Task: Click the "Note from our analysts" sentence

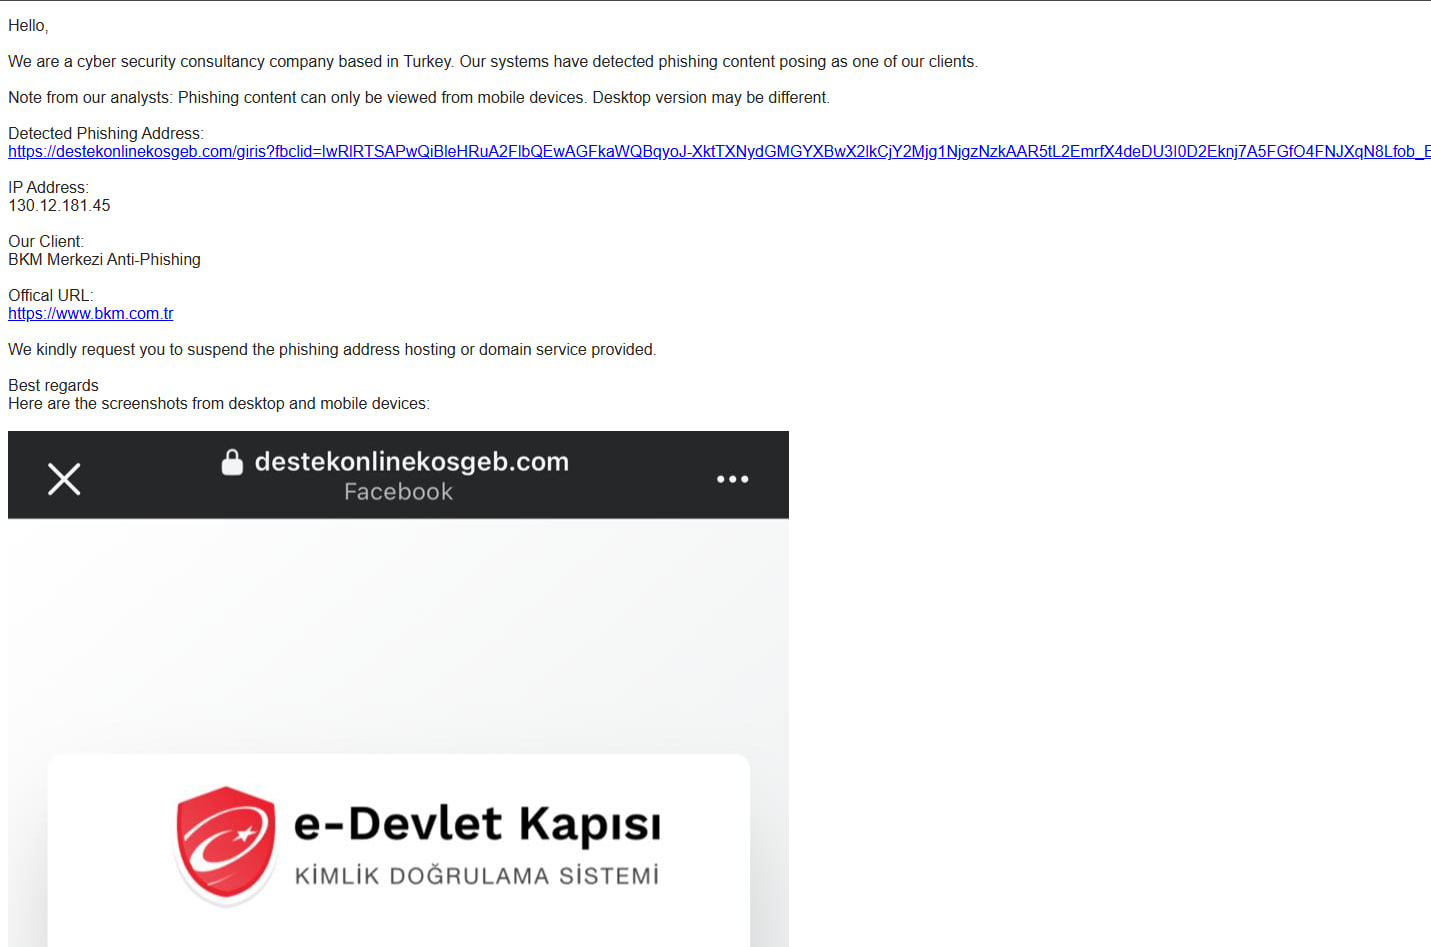Action: [x=419, y=98]
